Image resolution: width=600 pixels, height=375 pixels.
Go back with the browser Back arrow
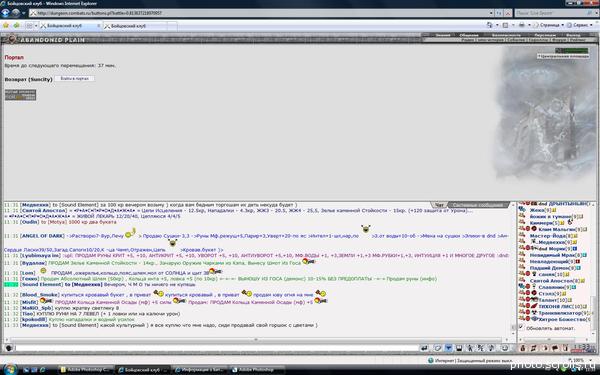click(x=5, y=13)
